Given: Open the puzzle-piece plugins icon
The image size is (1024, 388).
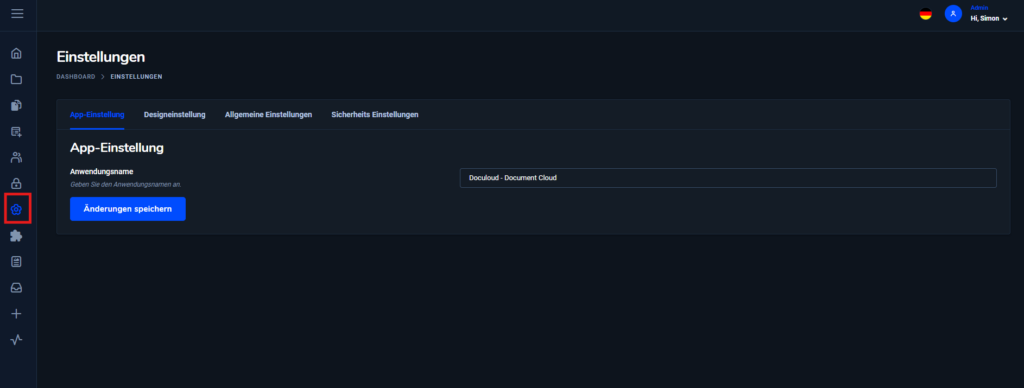Looking at the screenshot, I should [16, 236].
